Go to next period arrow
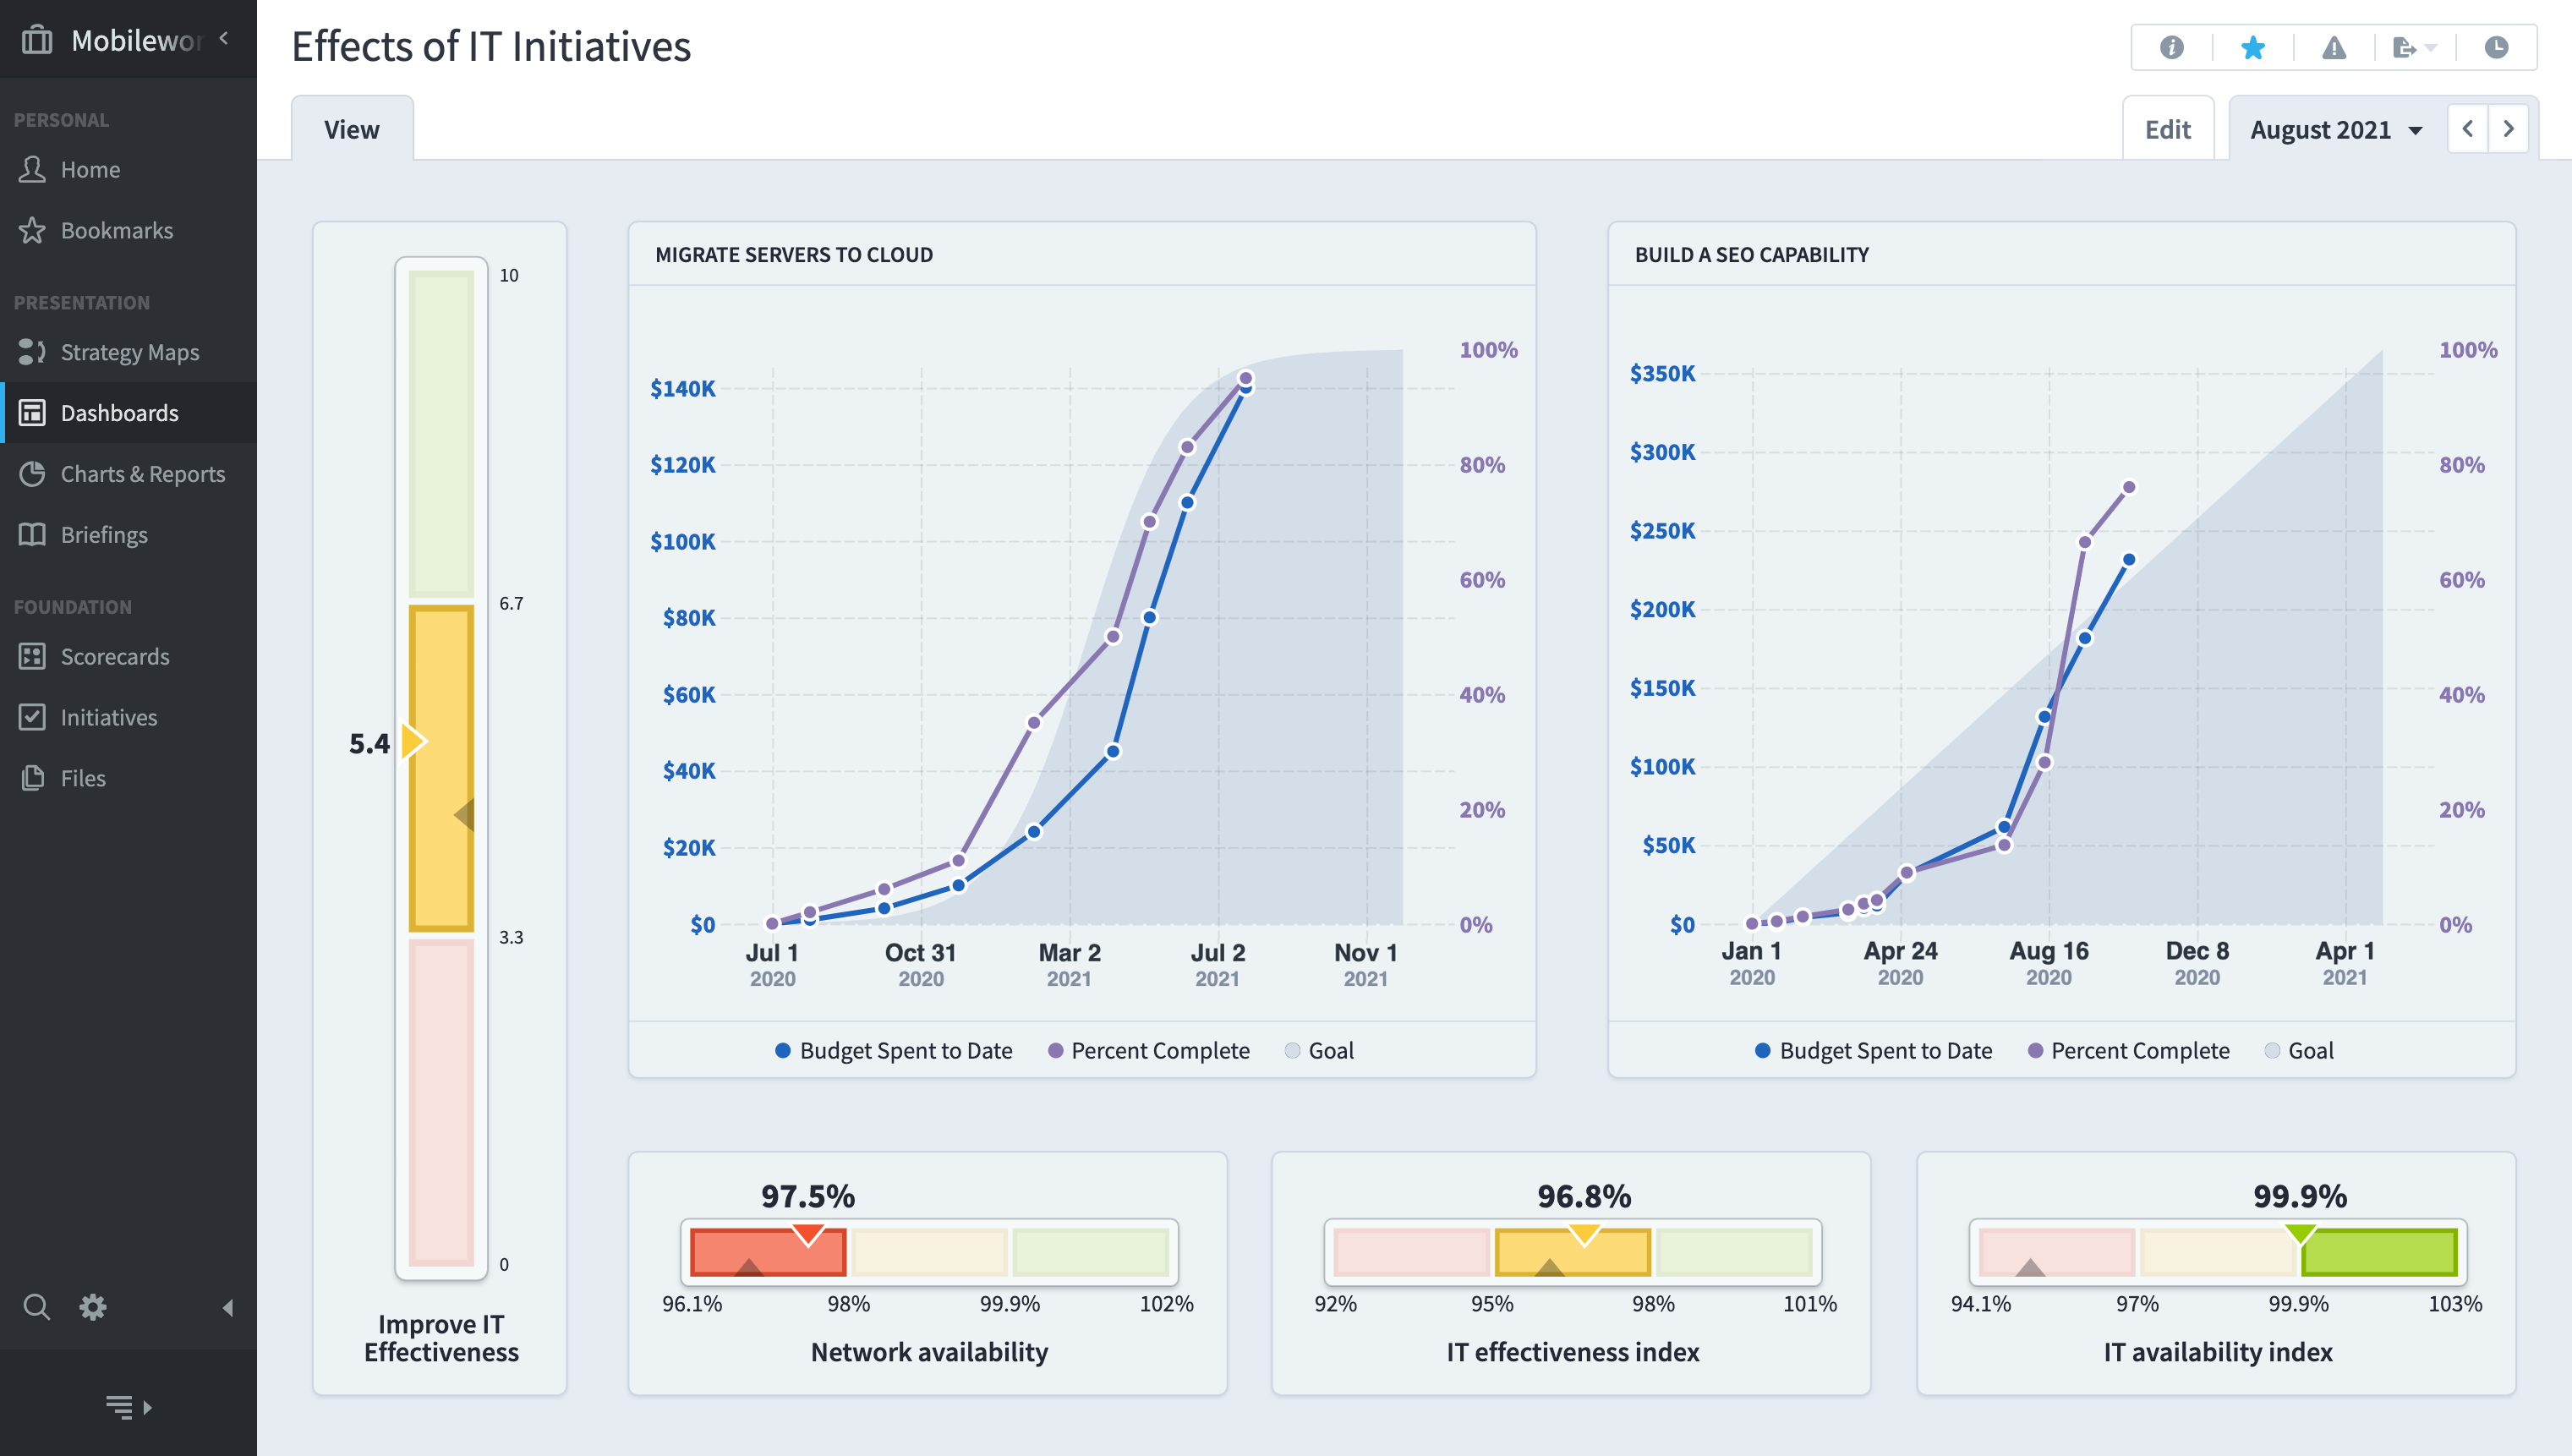The image size is (2572, 1456). [x=2508, y=129]
